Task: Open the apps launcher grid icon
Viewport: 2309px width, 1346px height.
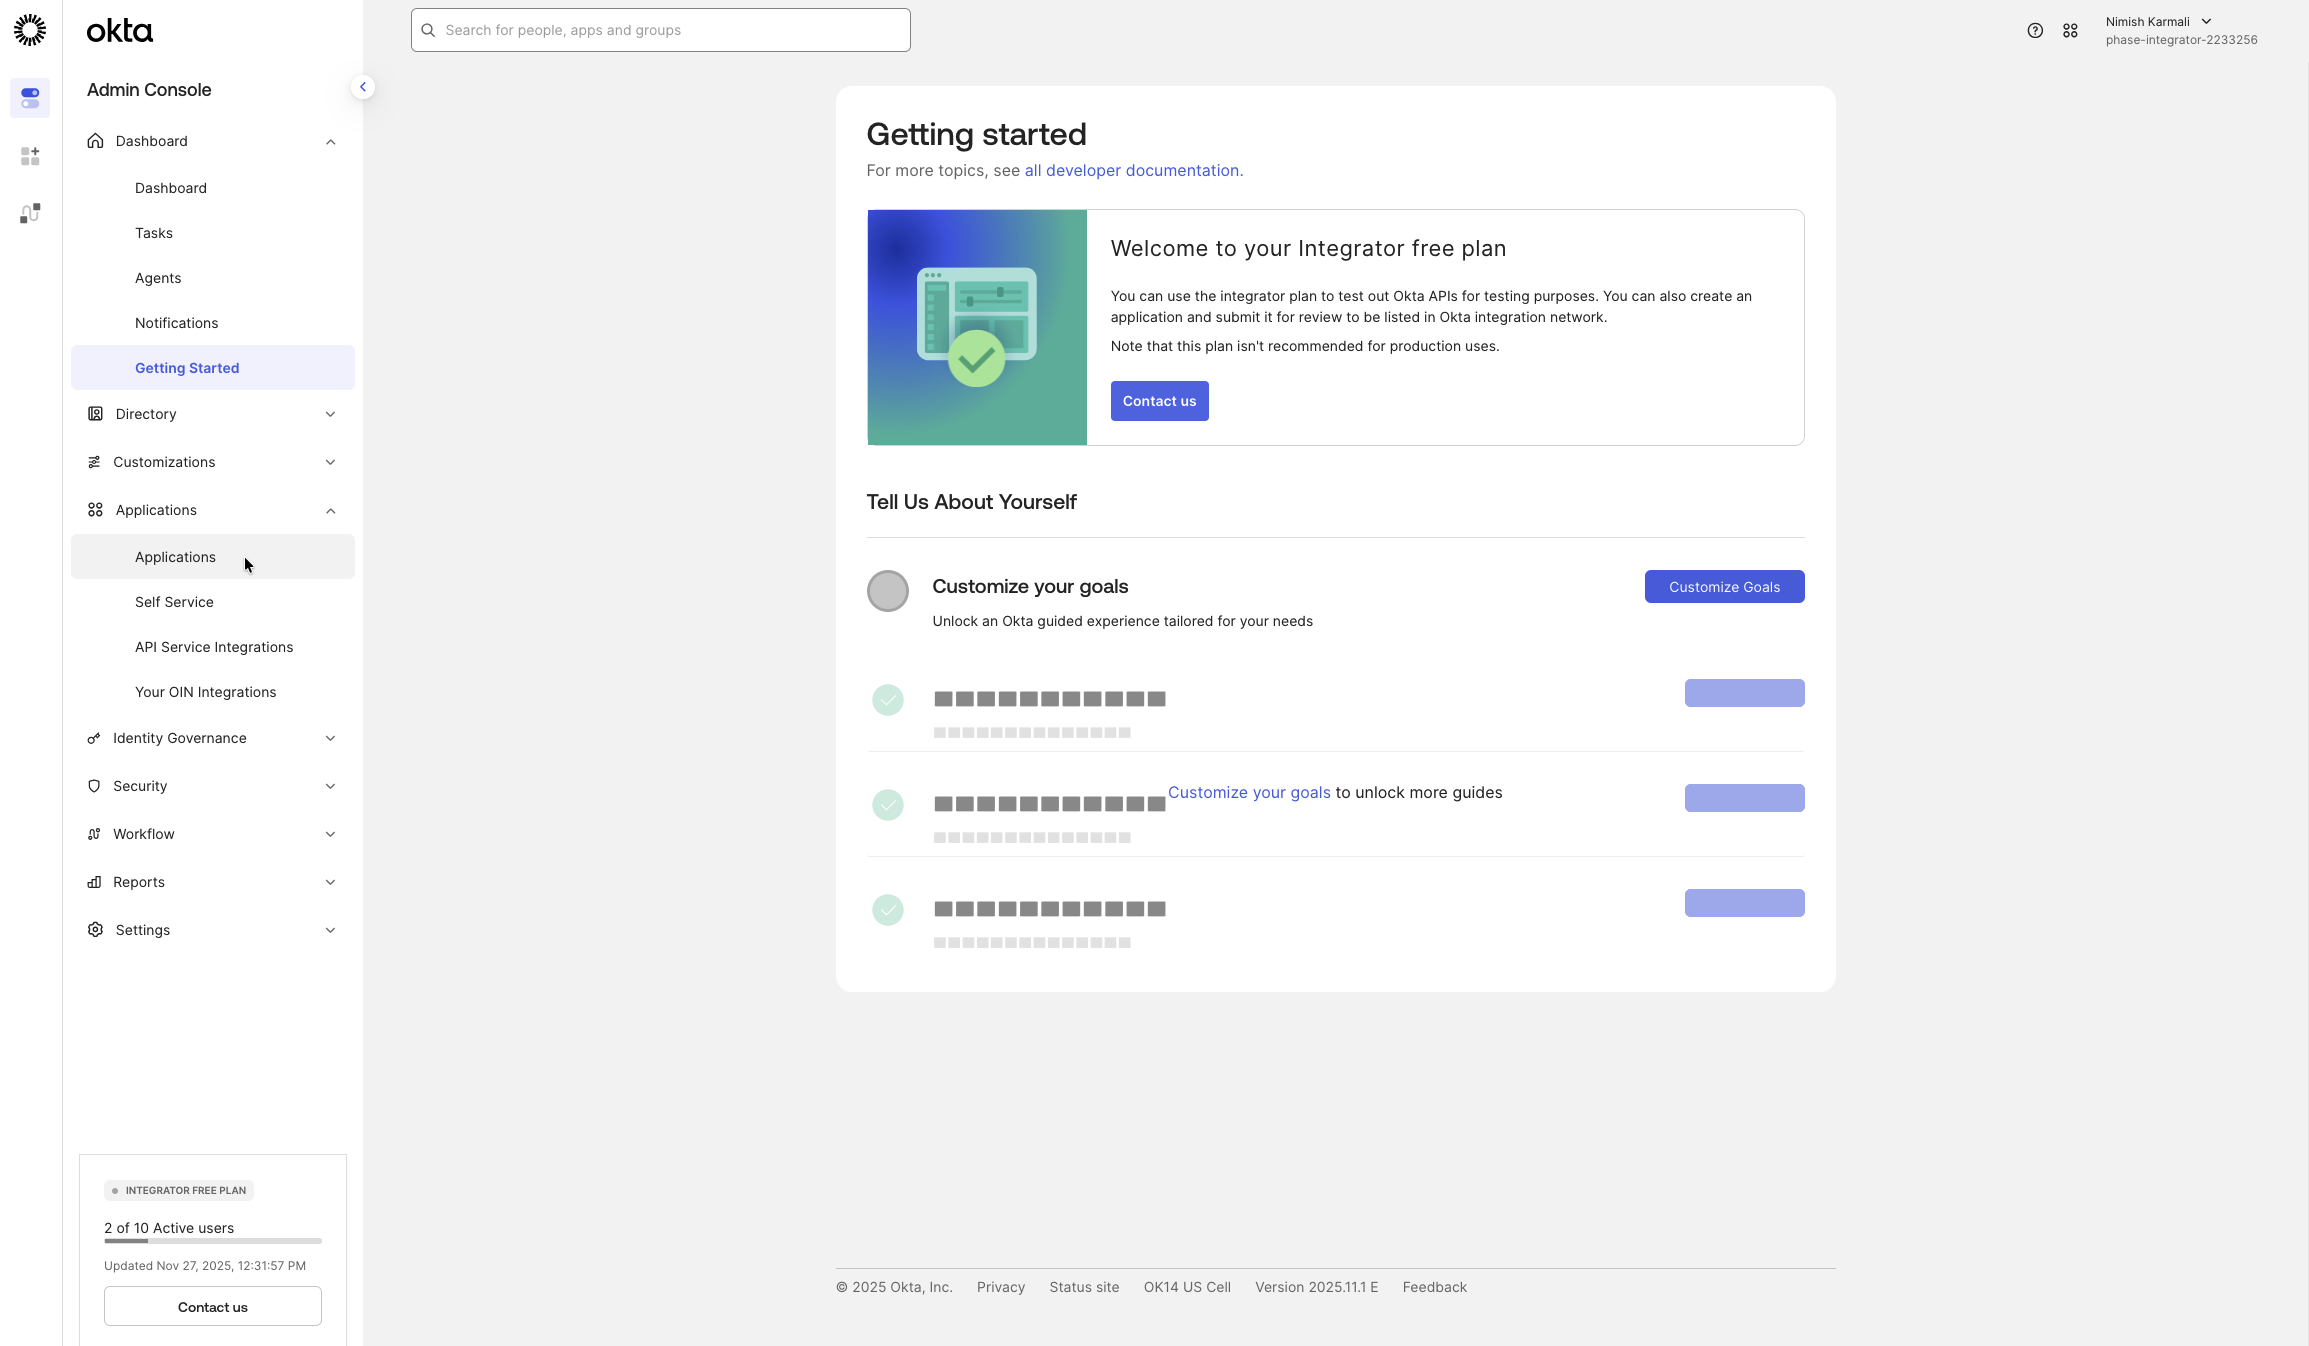Action: [2070, 31]
